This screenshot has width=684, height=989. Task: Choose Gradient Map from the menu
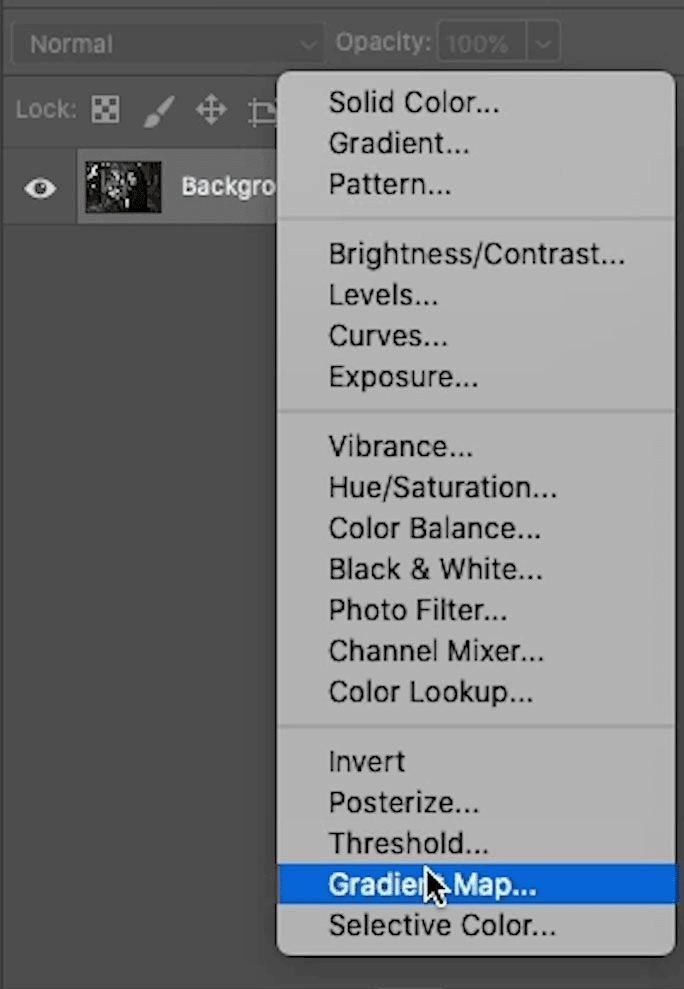click(432, 885)
